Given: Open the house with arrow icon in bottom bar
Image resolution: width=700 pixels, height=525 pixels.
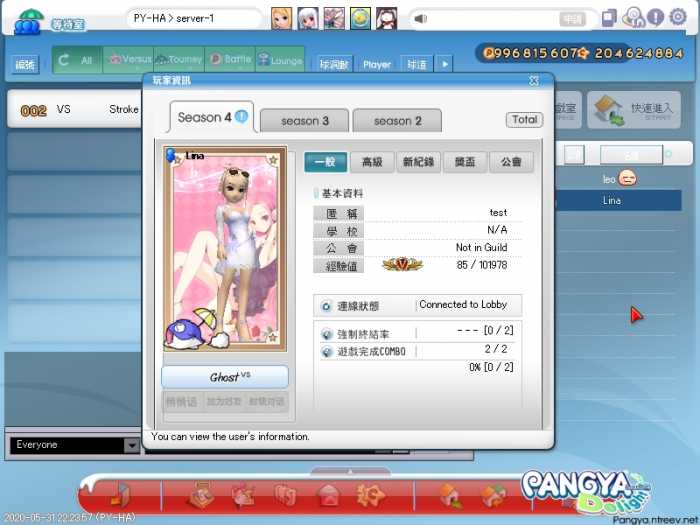Looking at the screenshot, I should pos(451,496).
